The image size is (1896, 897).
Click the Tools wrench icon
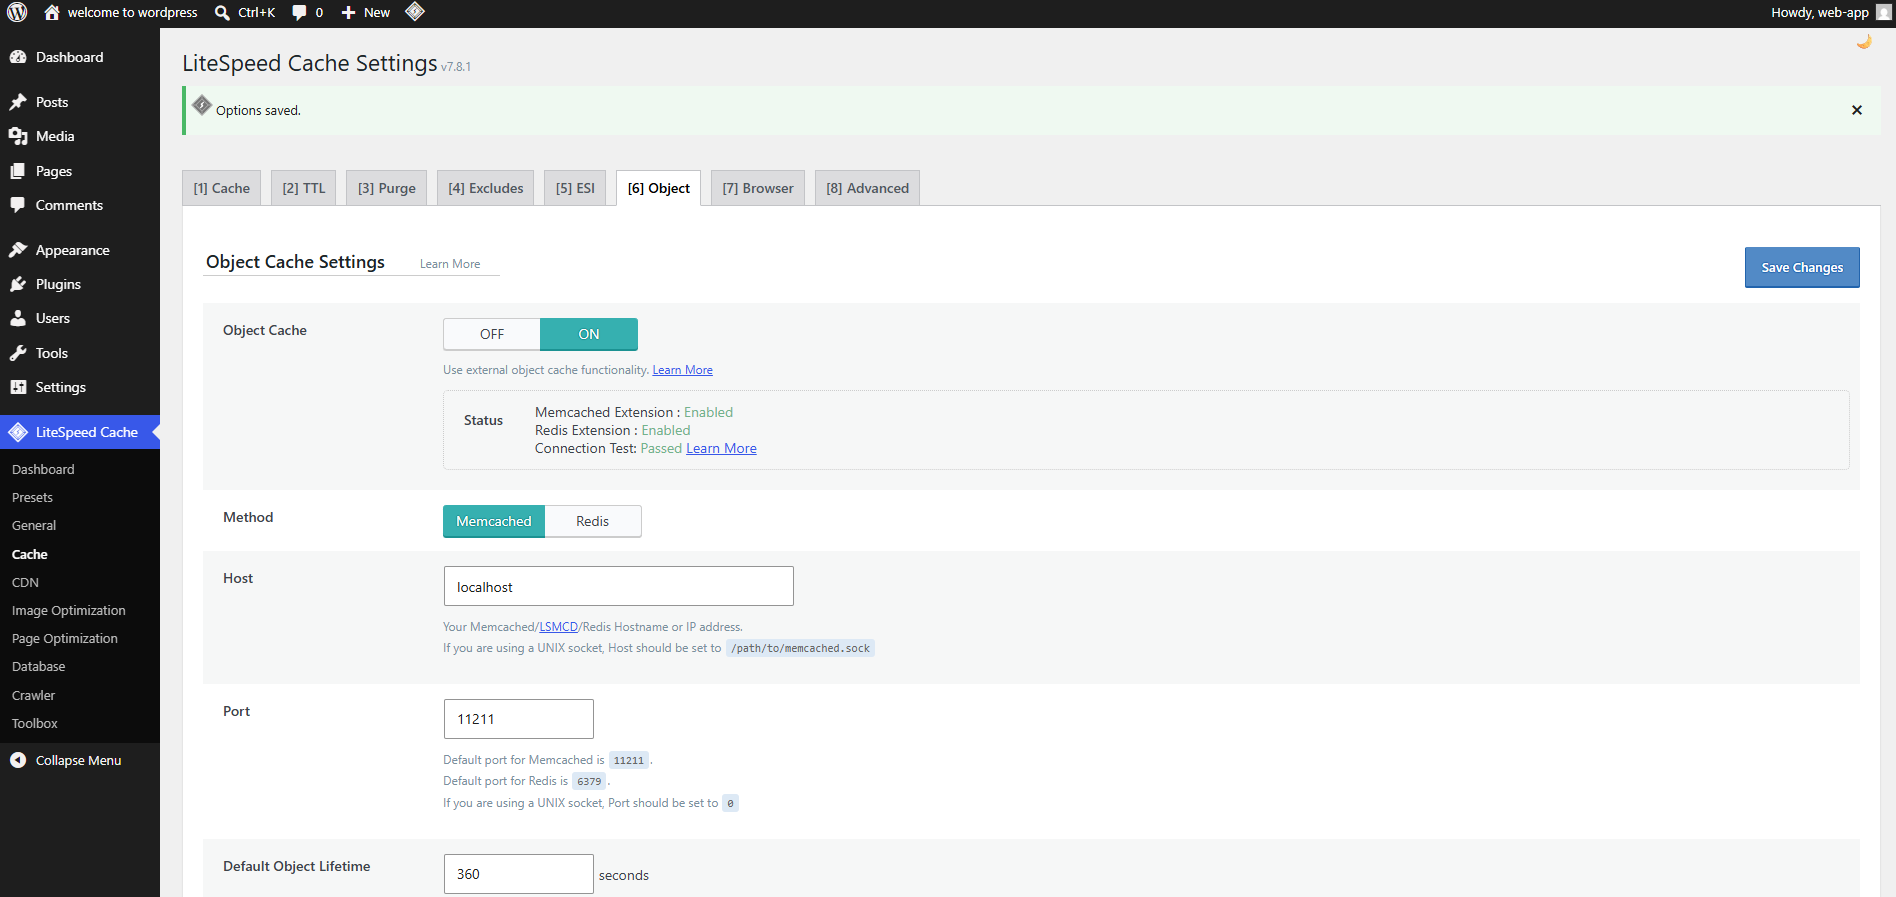click(x=18, y=353)
